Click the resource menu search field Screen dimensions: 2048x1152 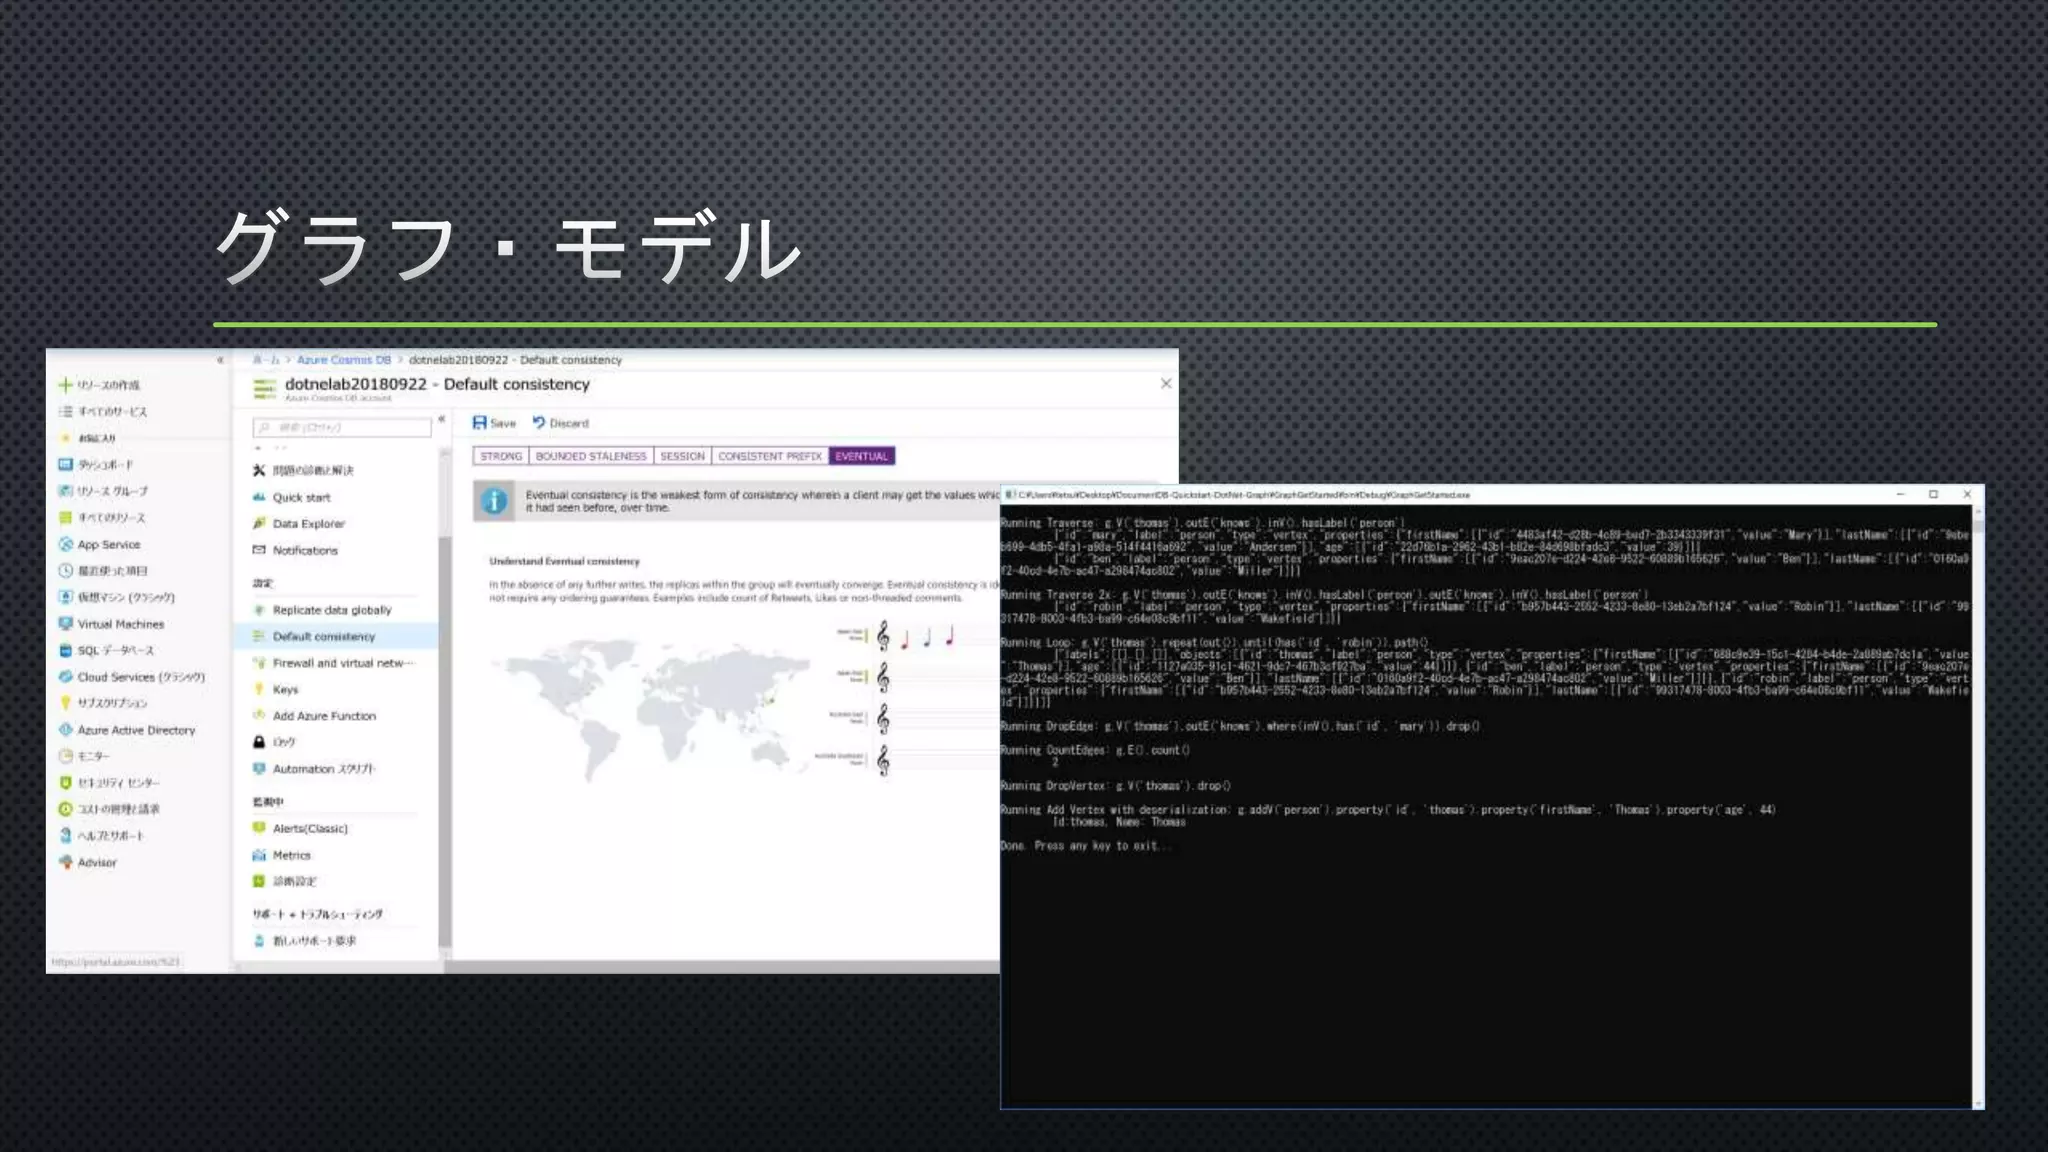click(342, 428)
